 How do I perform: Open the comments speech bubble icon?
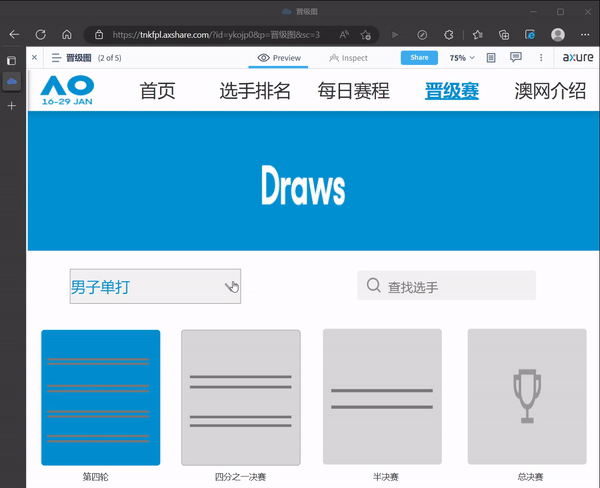[x=516, y=57]
